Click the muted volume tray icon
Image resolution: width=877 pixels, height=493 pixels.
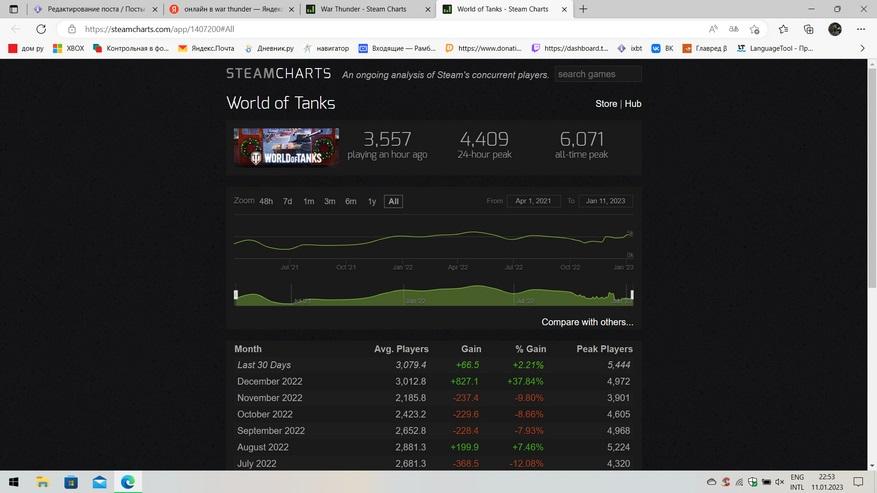tap(780, 482)
